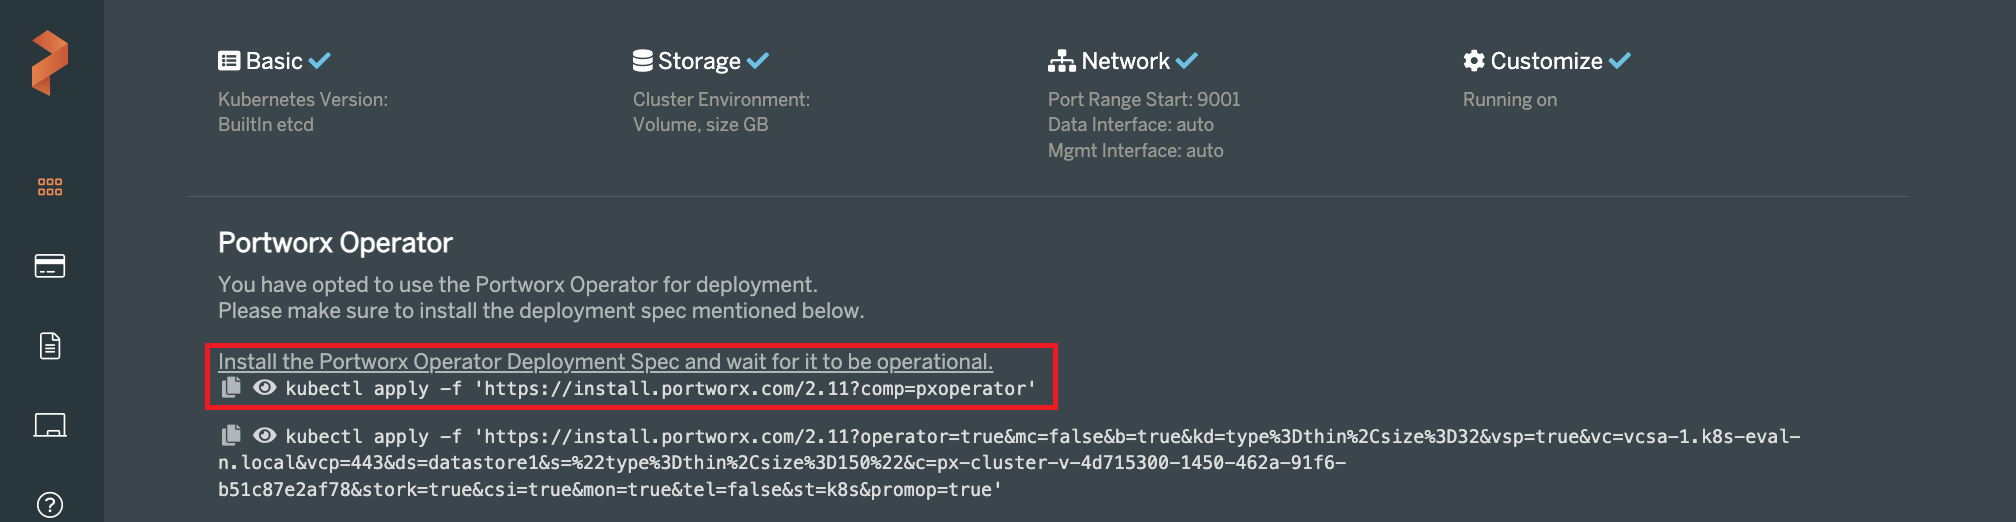Image resolution: width=2016 pixels, height=522 pixels.
Task: Open the credit card billing sidebar icon
Action: [50, 266]
